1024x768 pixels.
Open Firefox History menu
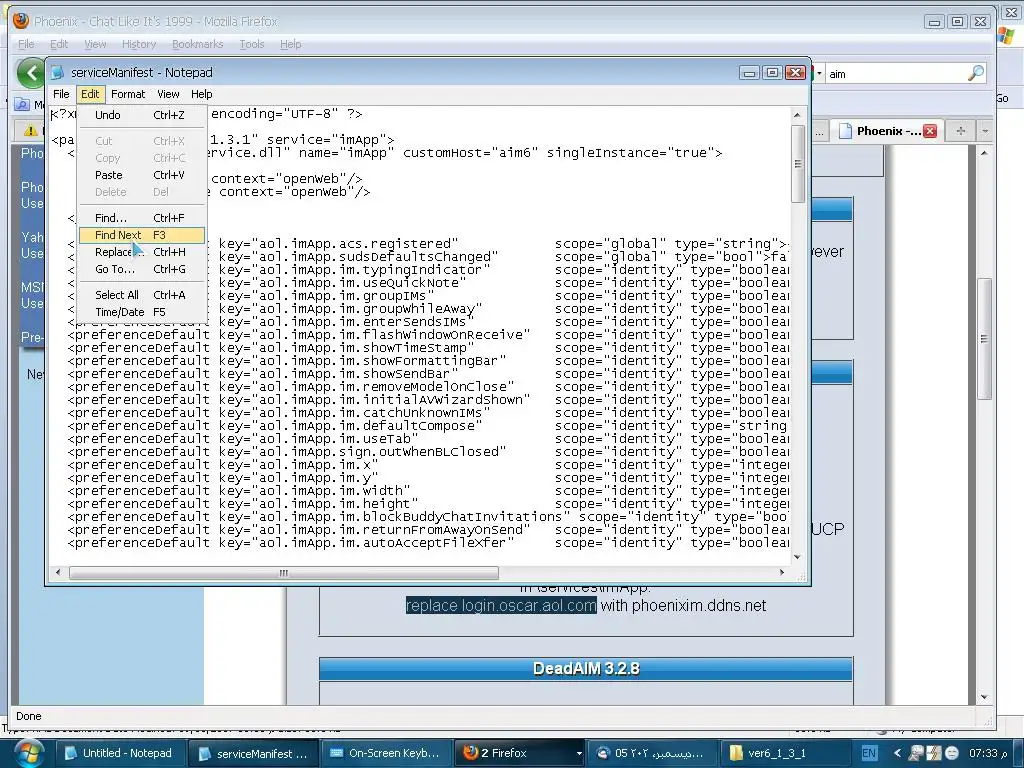tap(139, 44)
